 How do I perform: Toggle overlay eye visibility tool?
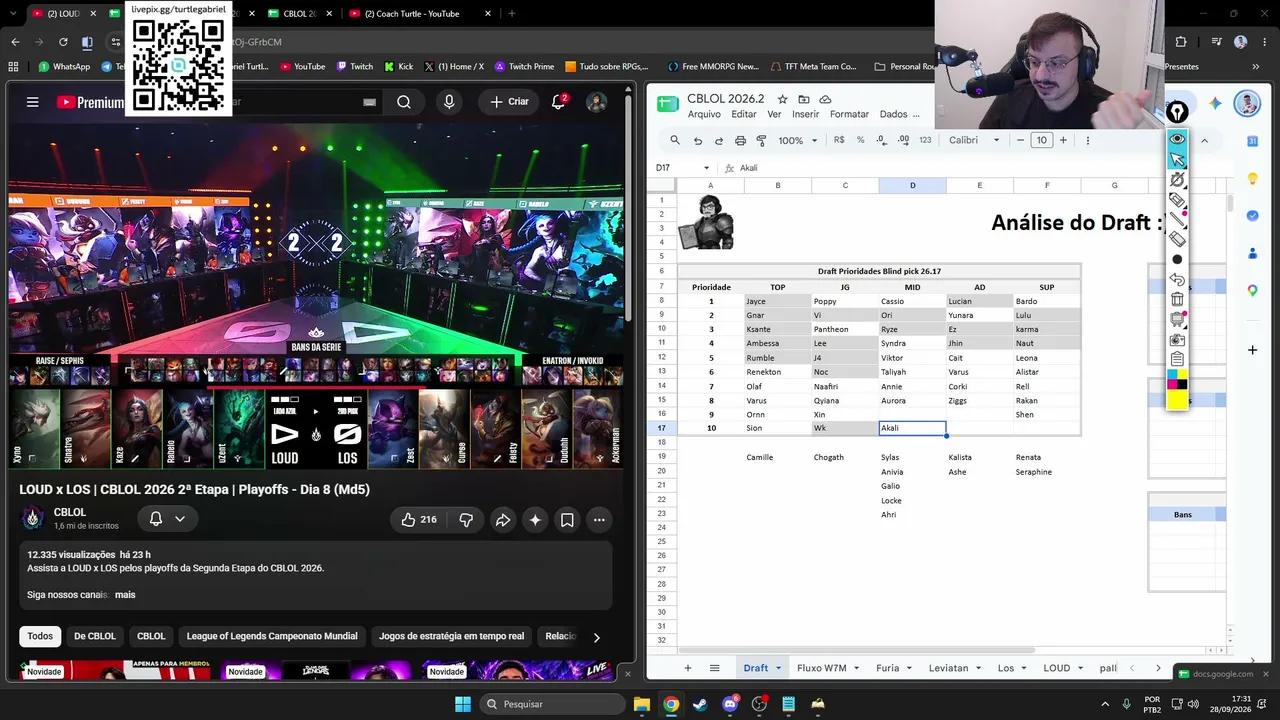tap(1177, 138)
